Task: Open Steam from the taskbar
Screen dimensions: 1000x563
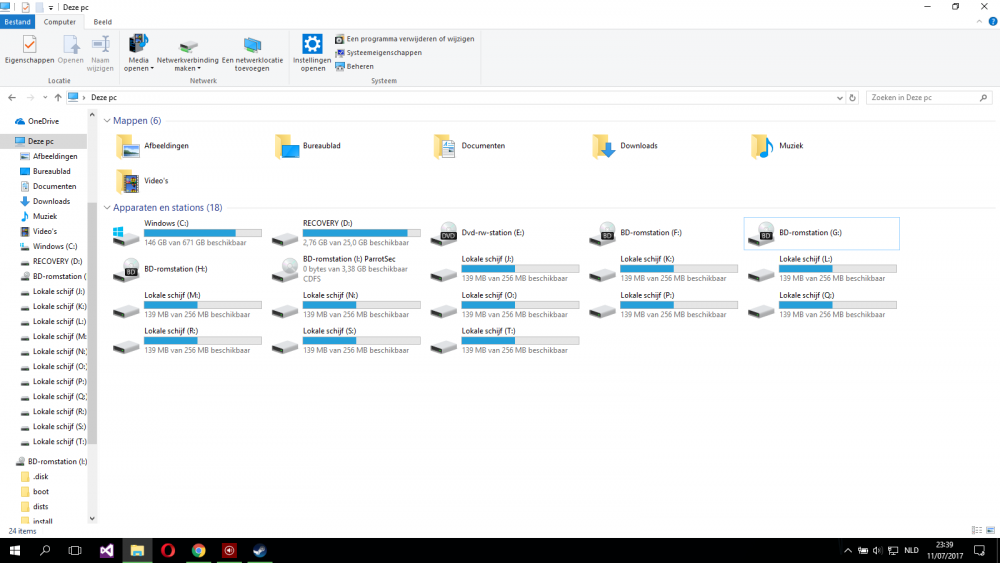Action: (260, 550)
